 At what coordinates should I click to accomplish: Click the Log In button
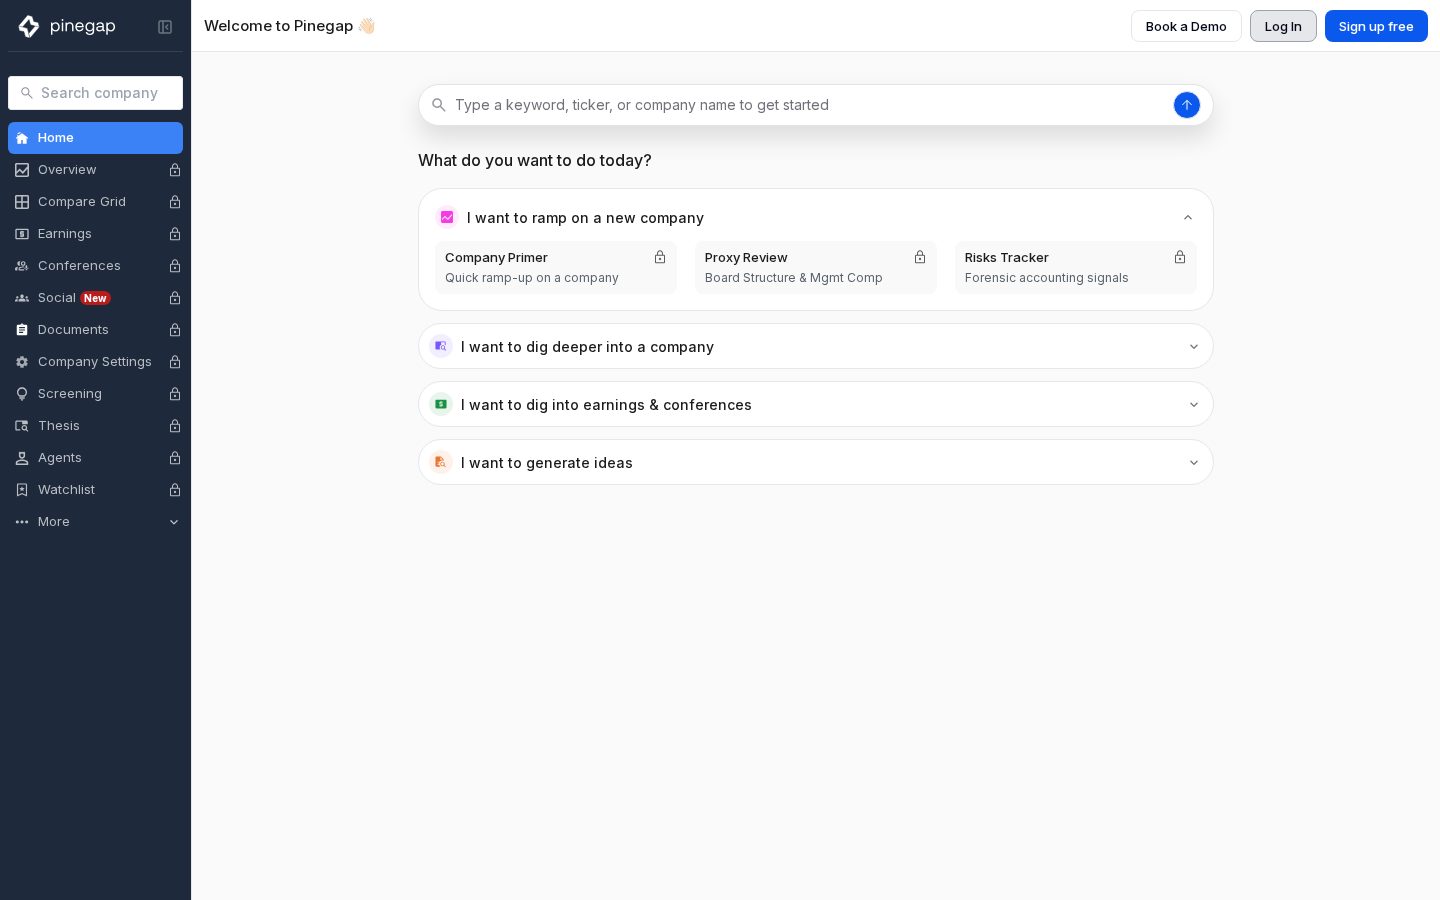click(x=1283, y=26)
